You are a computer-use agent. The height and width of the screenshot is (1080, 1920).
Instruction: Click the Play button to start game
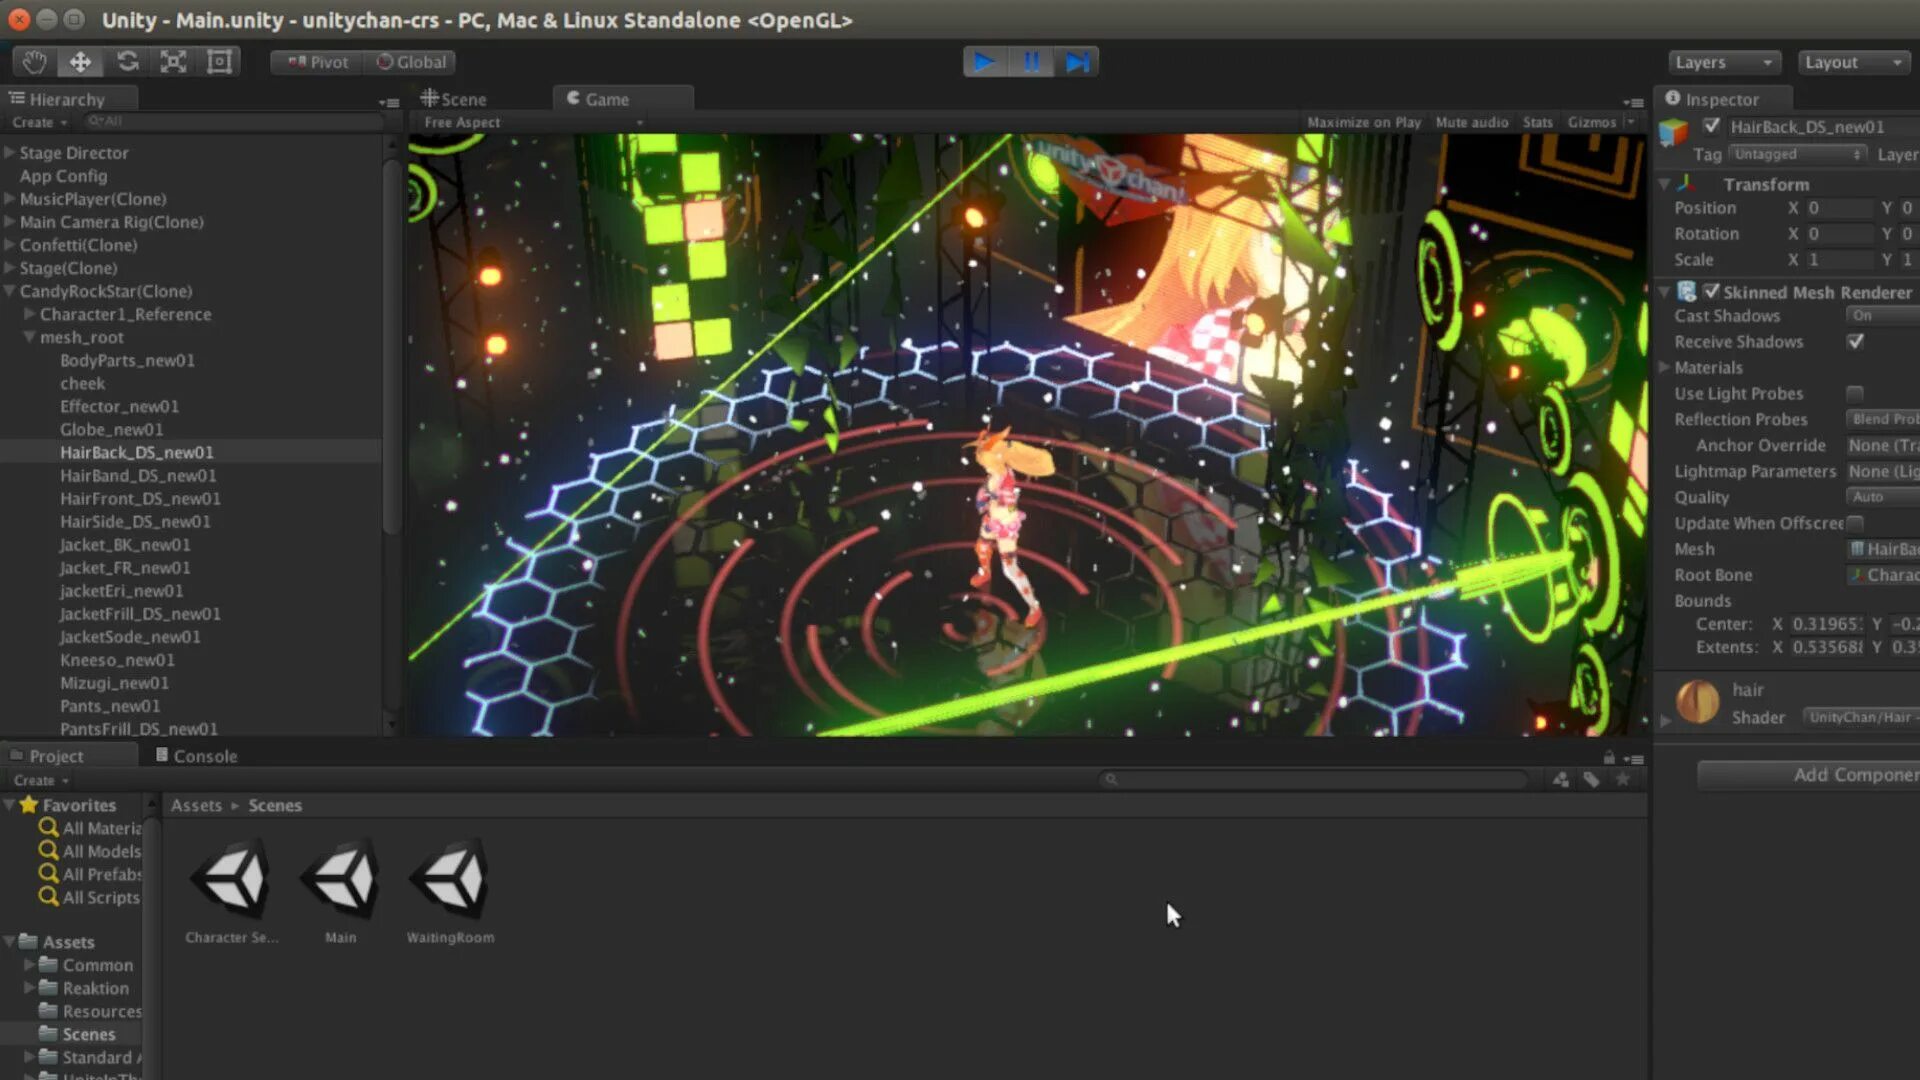pos(985,61)
